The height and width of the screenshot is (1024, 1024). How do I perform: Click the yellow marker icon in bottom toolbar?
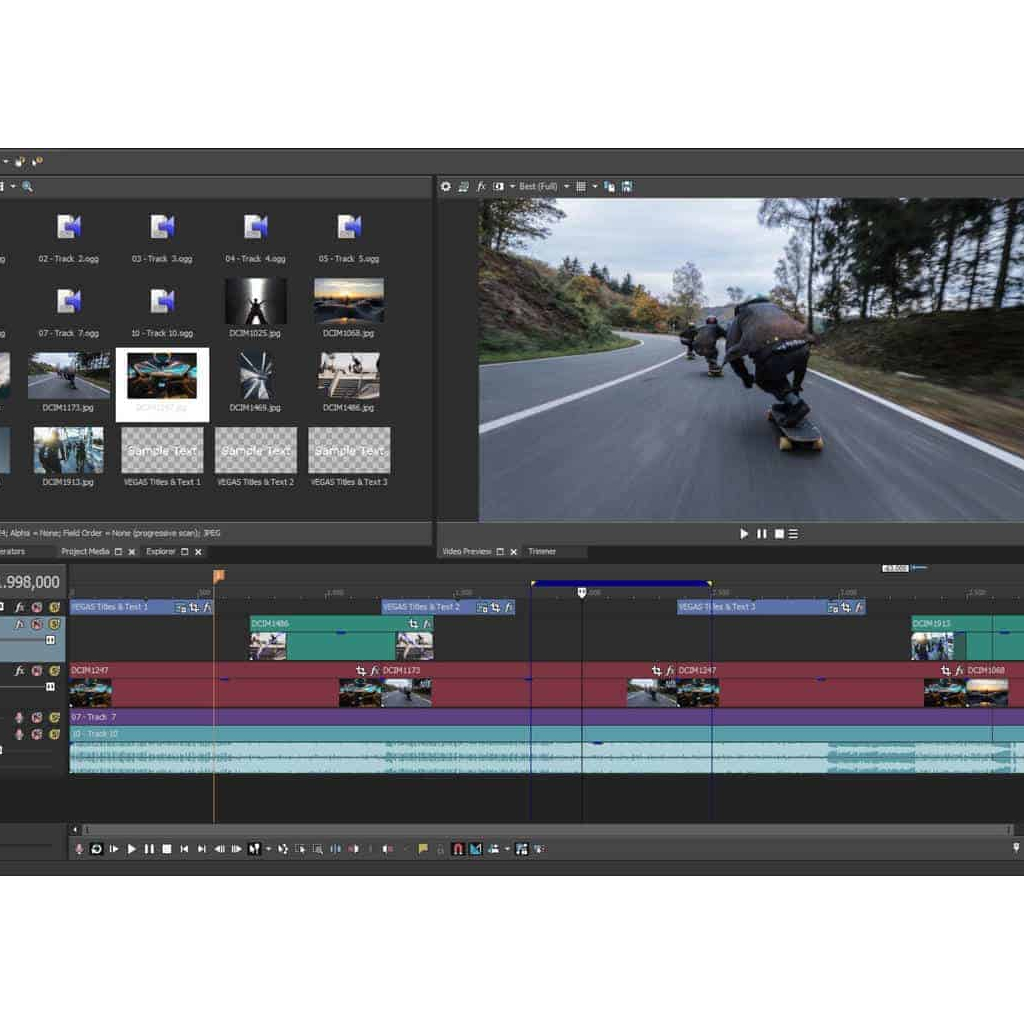[423, 849]
